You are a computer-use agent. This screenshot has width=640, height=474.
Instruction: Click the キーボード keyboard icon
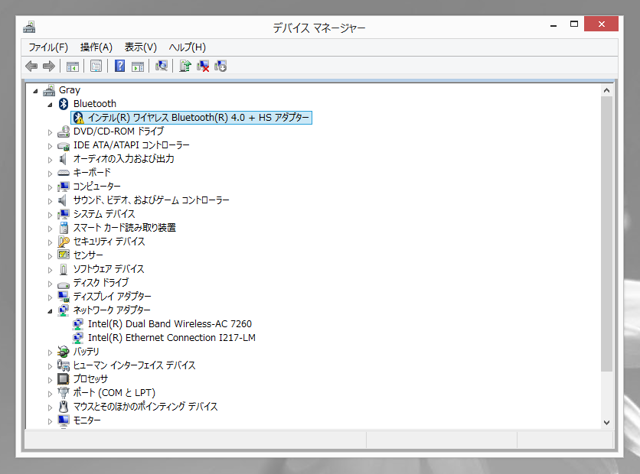point(63,173)
